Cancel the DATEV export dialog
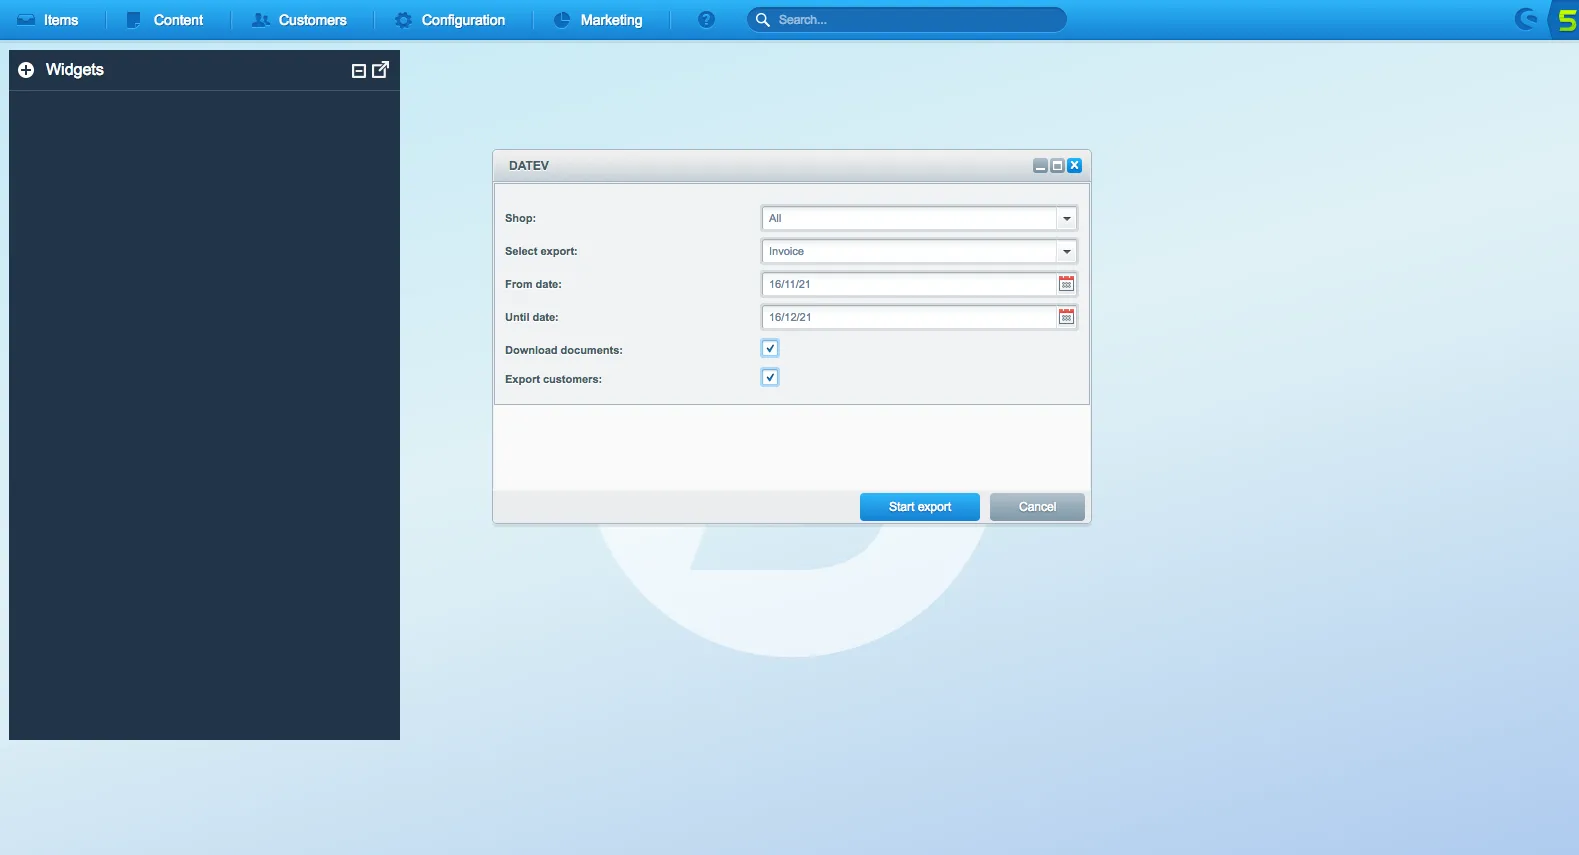 click(1037, 507)
